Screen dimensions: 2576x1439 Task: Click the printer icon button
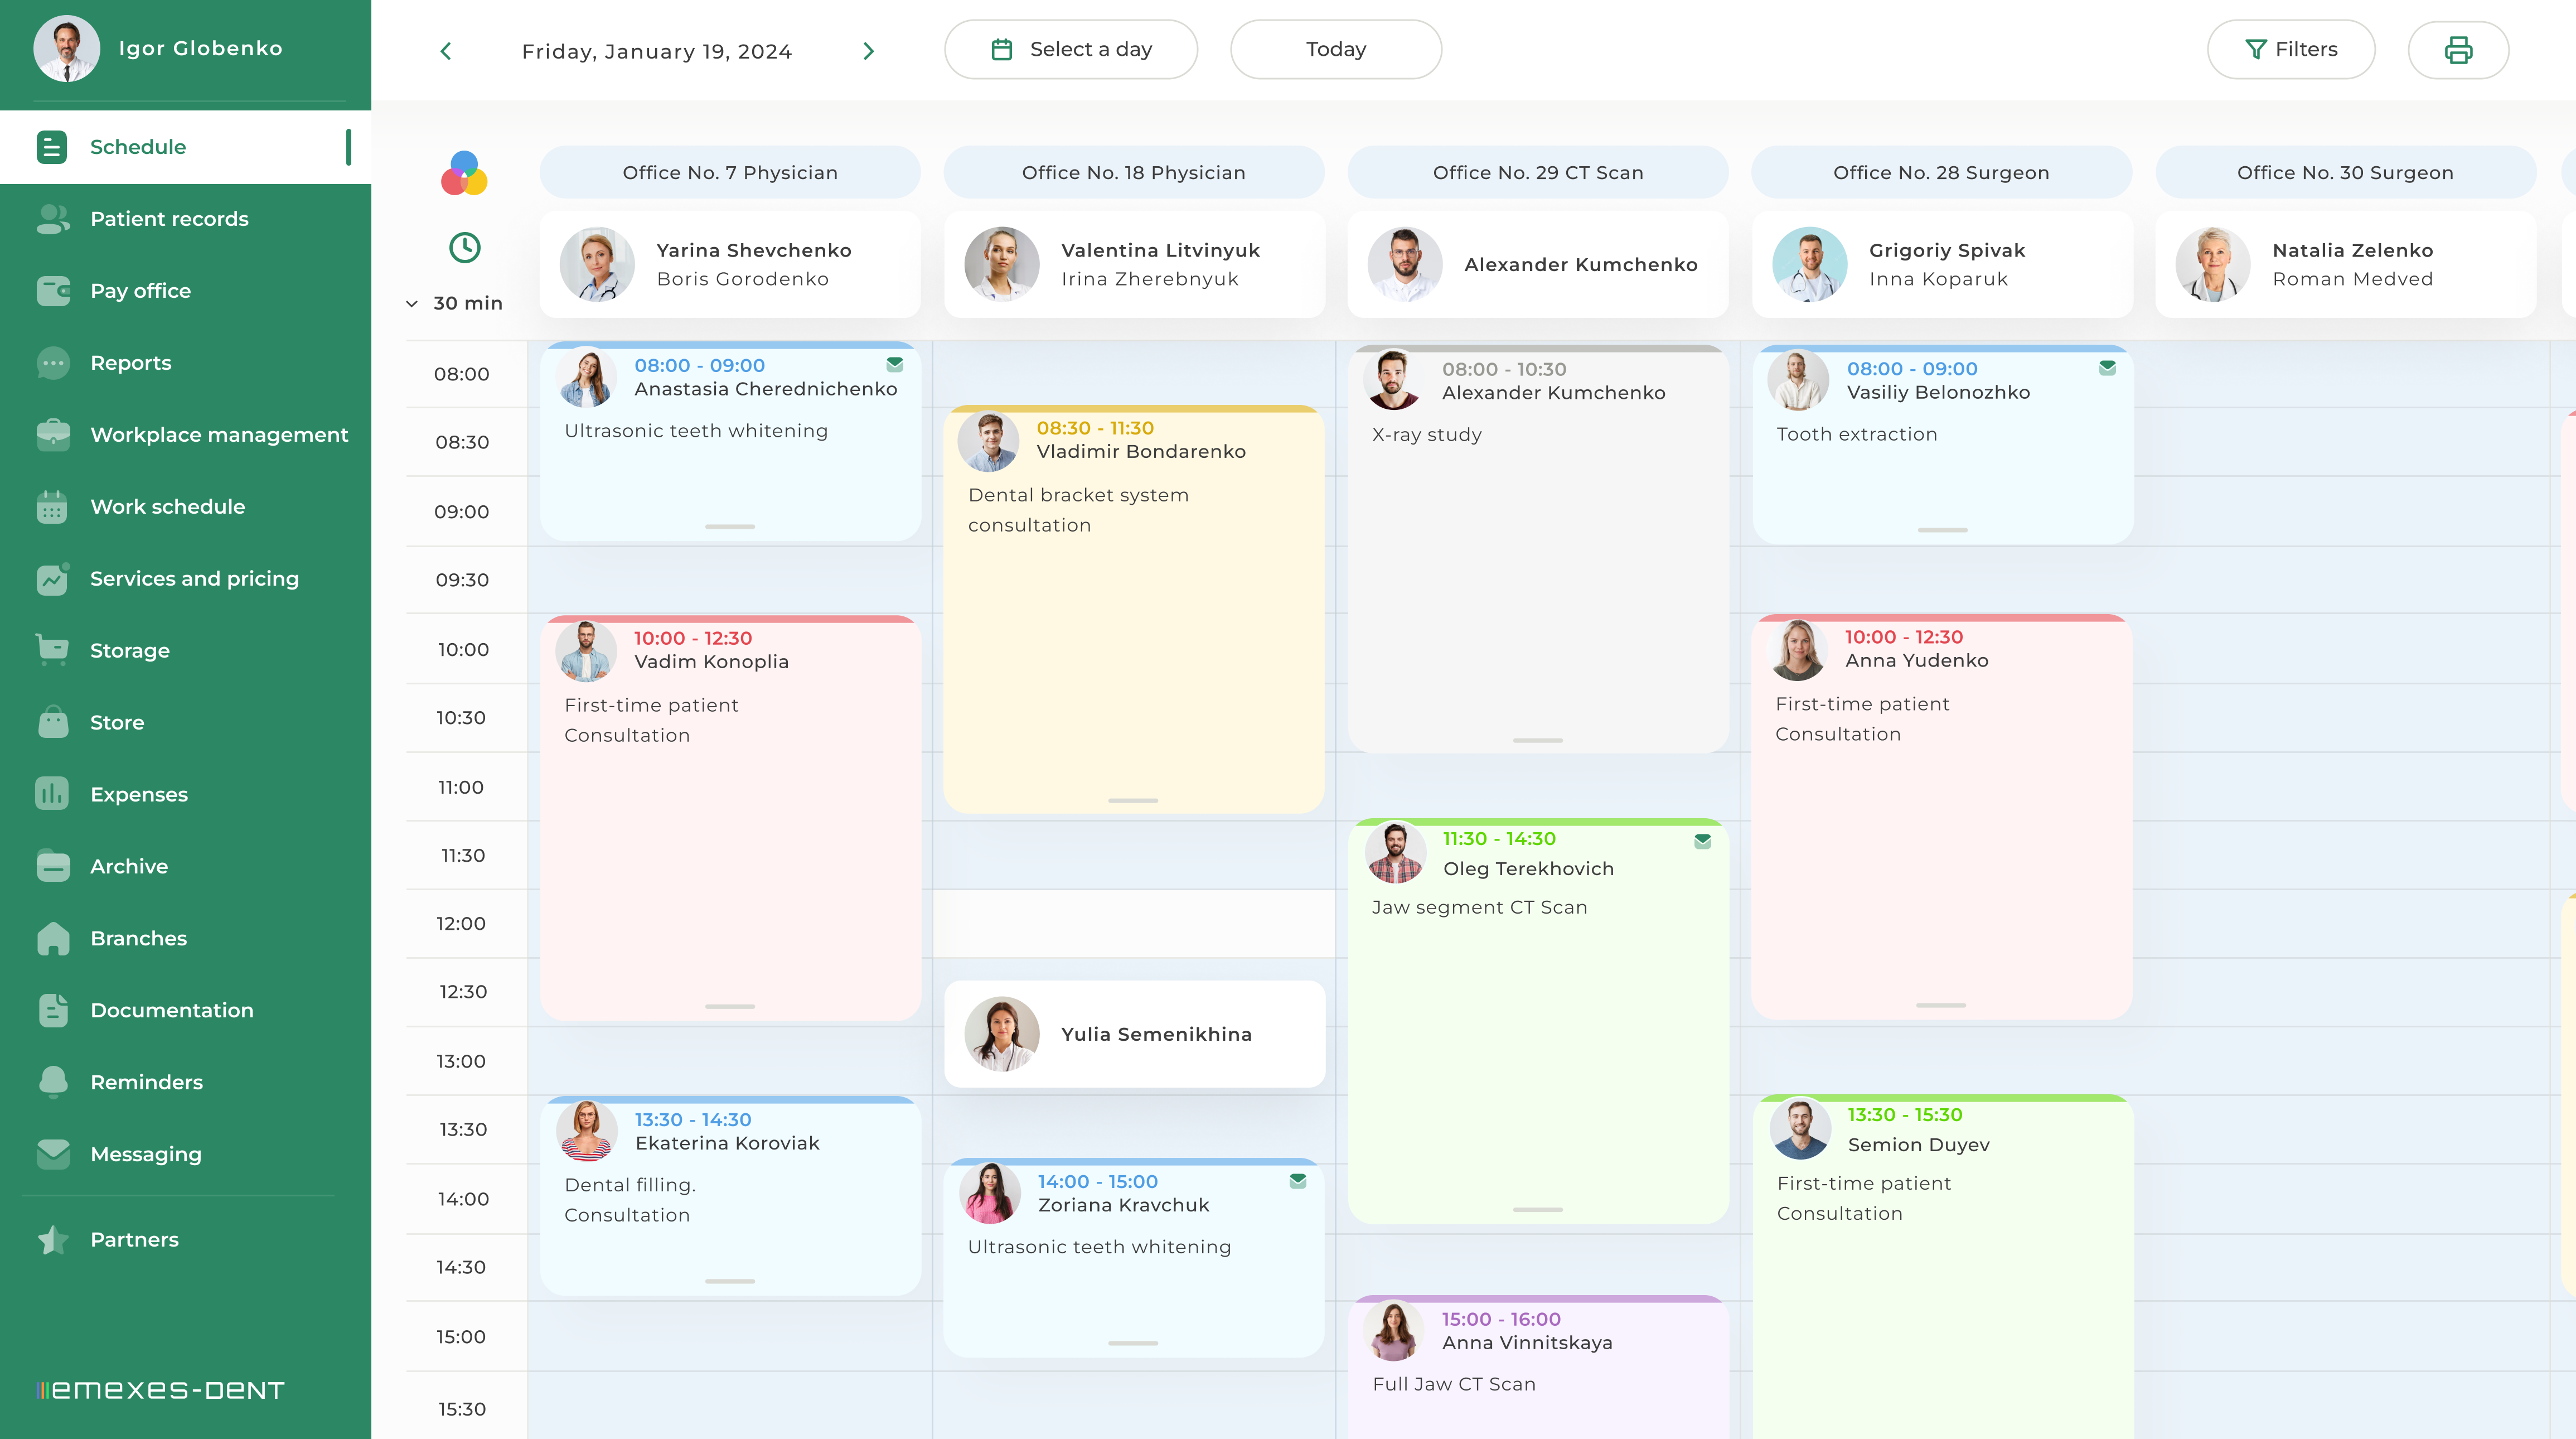click(2458, 50)
